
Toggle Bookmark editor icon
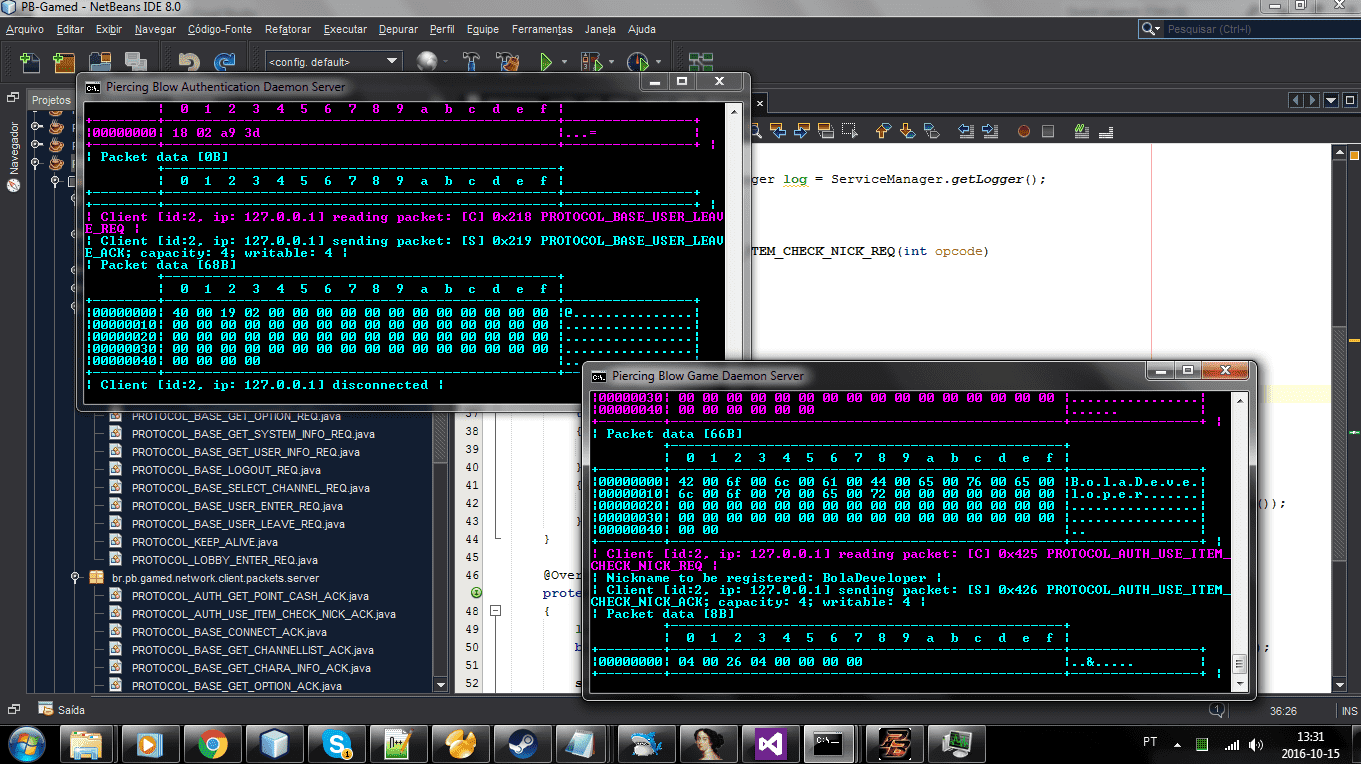pyautogui.click(x=931, y=130)
